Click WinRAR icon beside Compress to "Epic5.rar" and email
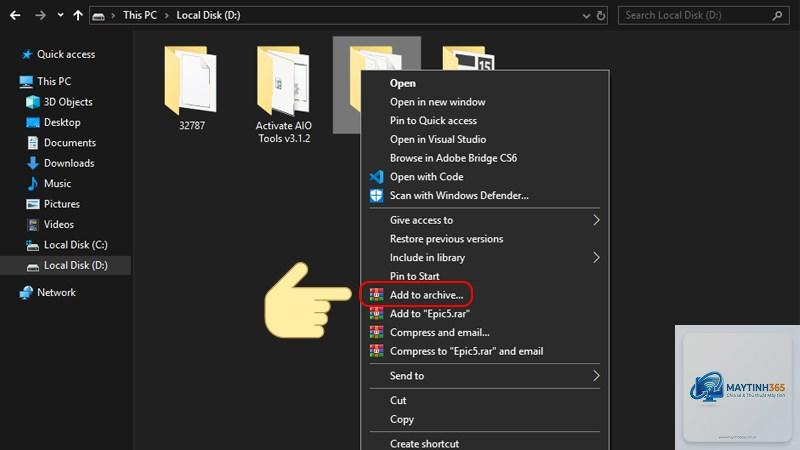Image resolution: width=800 pixels, height=450 pixels. point(377,351)
